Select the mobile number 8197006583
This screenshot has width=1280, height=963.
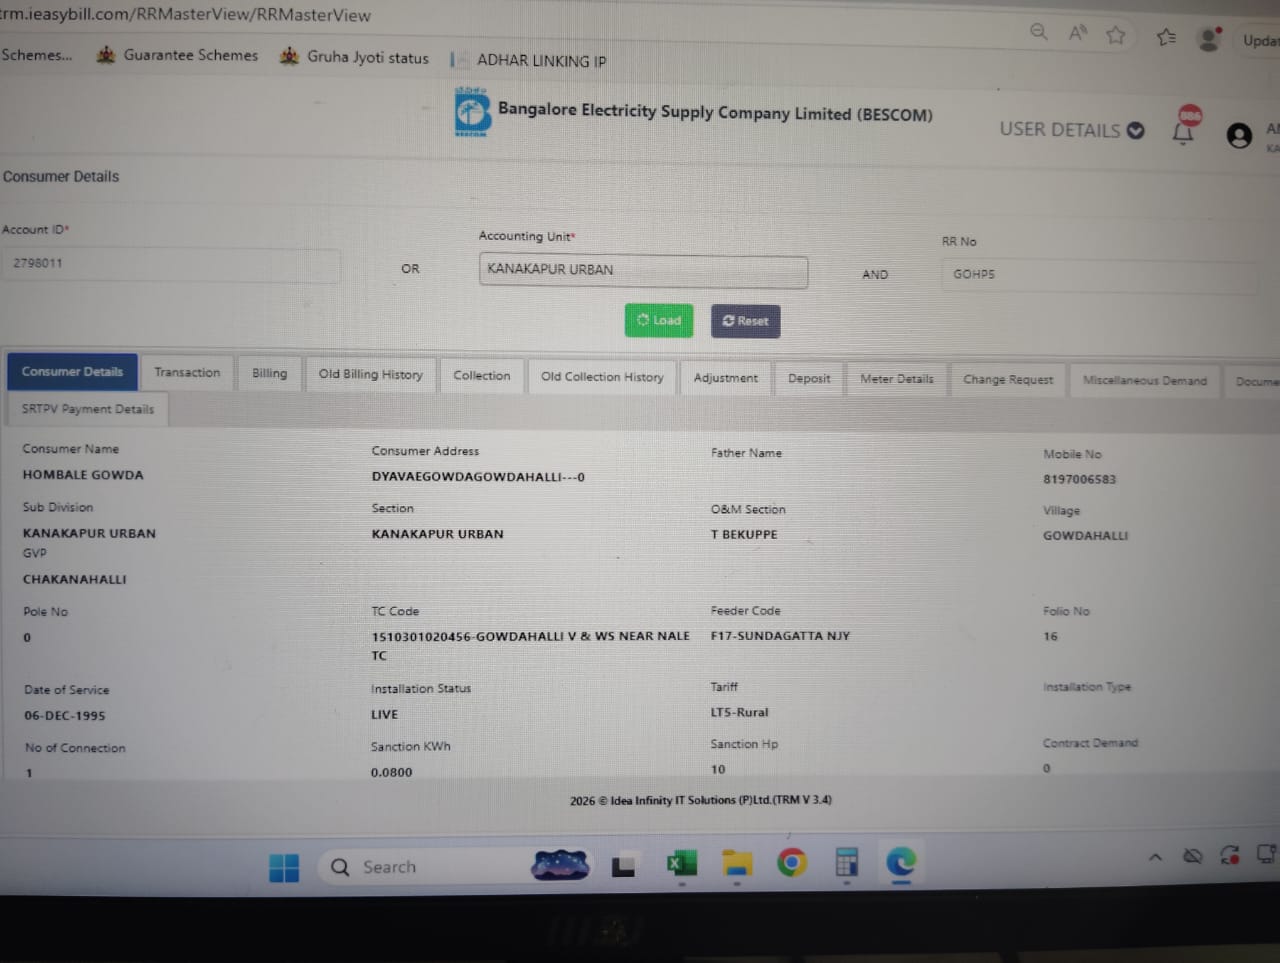pyautogui.click(x=1080, y=479)
